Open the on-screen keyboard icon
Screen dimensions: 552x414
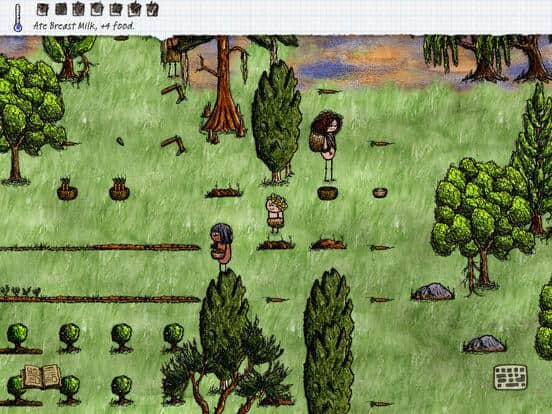510,377
